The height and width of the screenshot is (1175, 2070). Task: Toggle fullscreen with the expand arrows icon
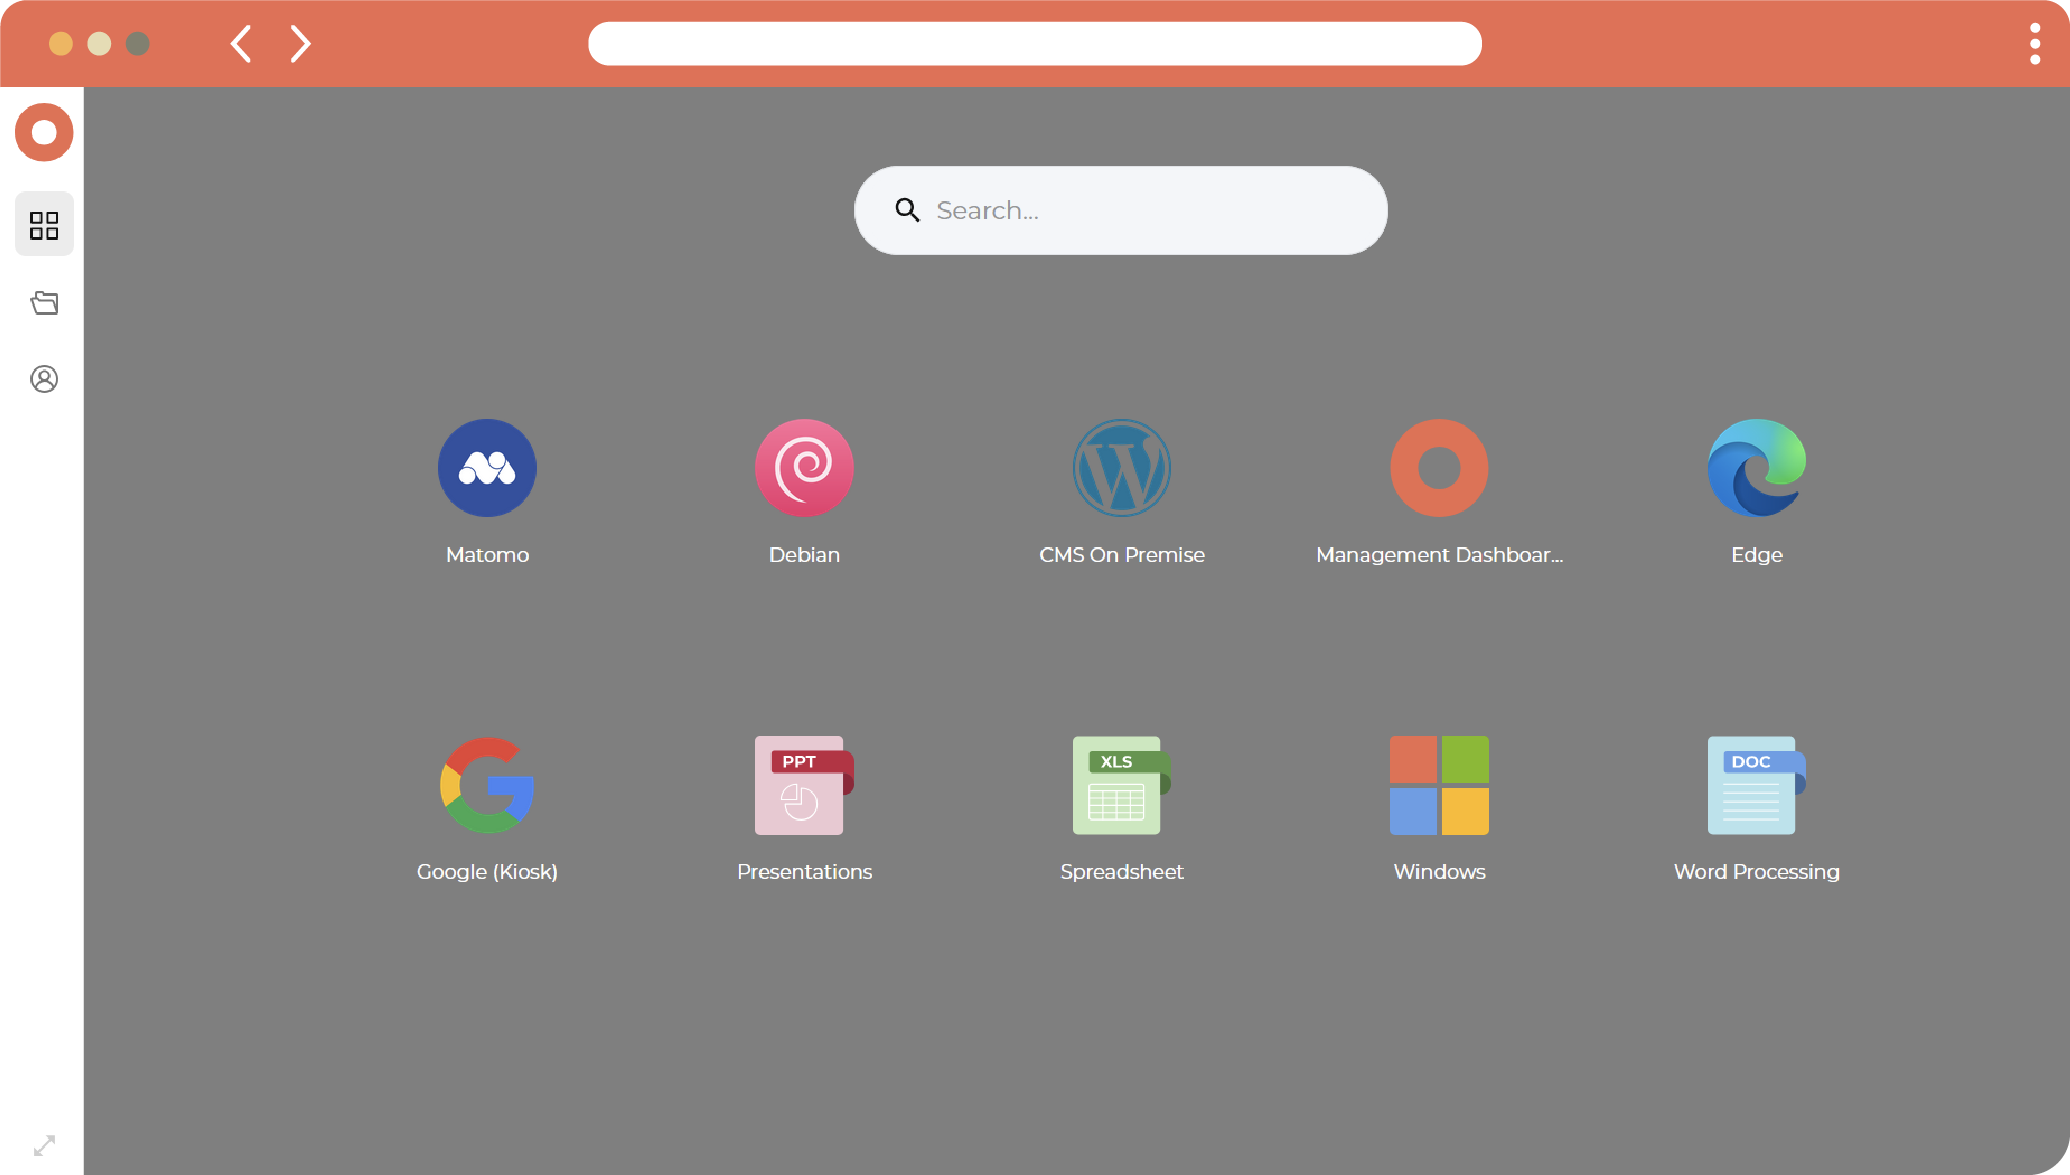44,1145
